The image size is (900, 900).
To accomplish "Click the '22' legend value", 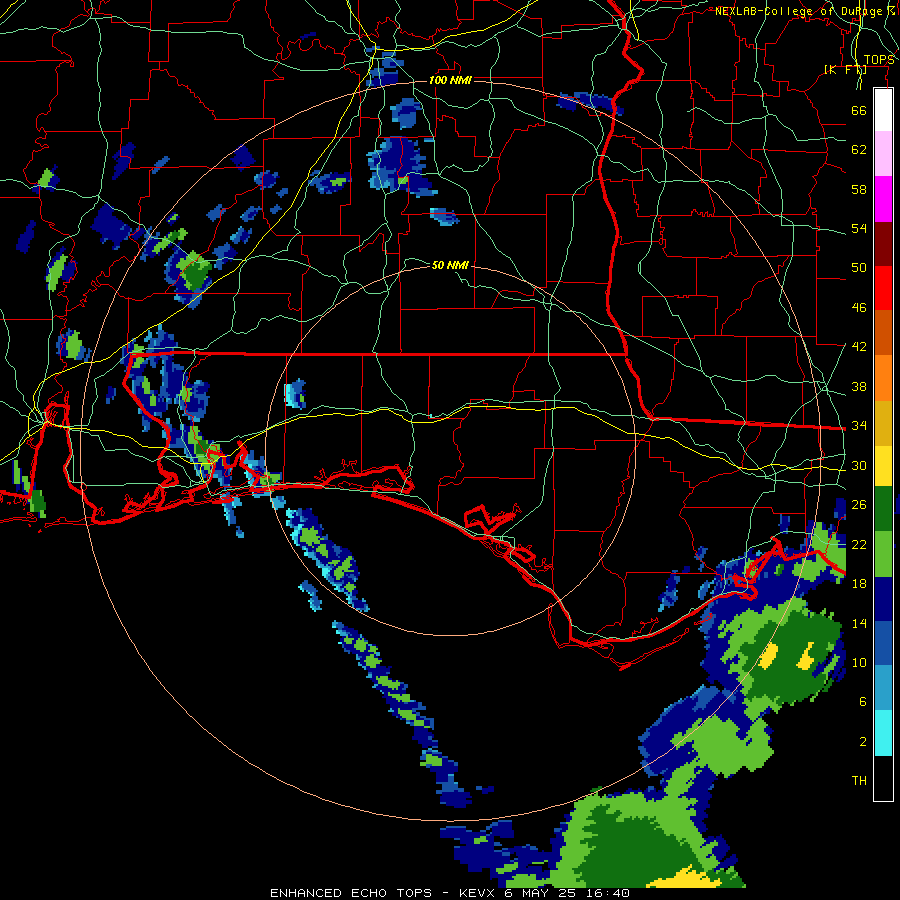I will (x=859, y=545).
